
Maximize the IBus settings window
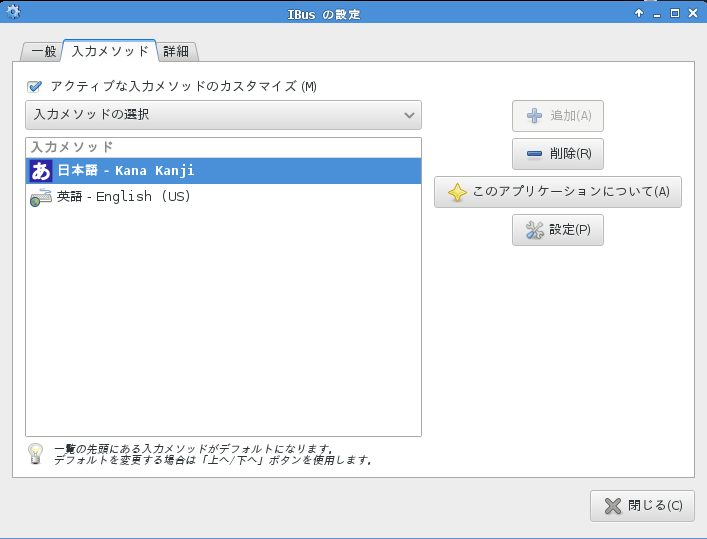point(675,13)
